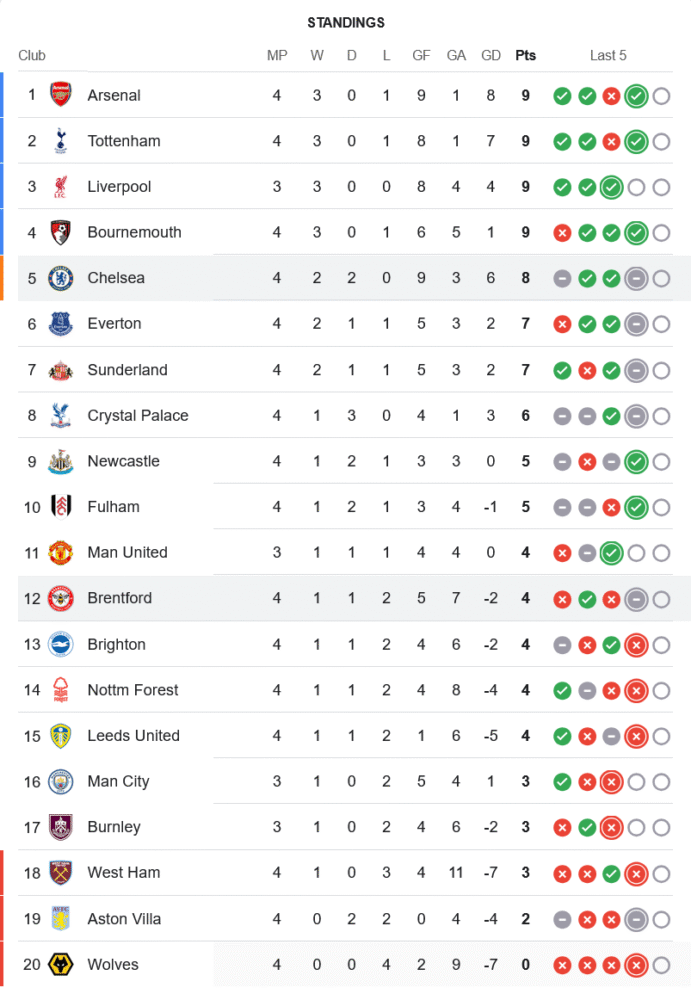Open the Crystal Palace team link
Image resolution: width=691 pixels, height=1000 pixels.
(x=137, y=415)
